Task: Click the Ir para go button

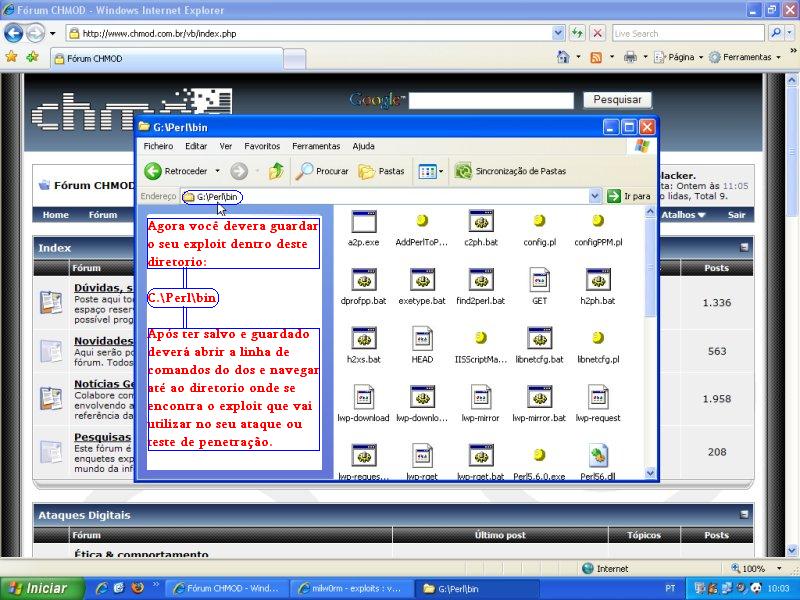Action: pyautogui.click(x=629, y=196)
